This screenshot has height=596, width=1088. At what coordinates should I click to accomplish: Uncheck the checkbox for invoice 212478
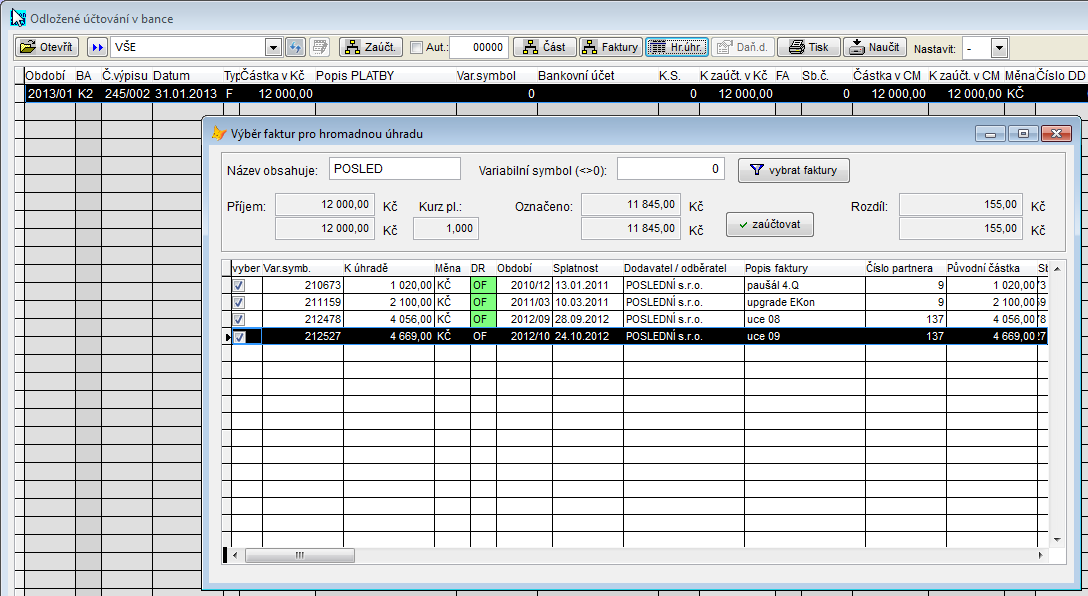click(239, 319)
